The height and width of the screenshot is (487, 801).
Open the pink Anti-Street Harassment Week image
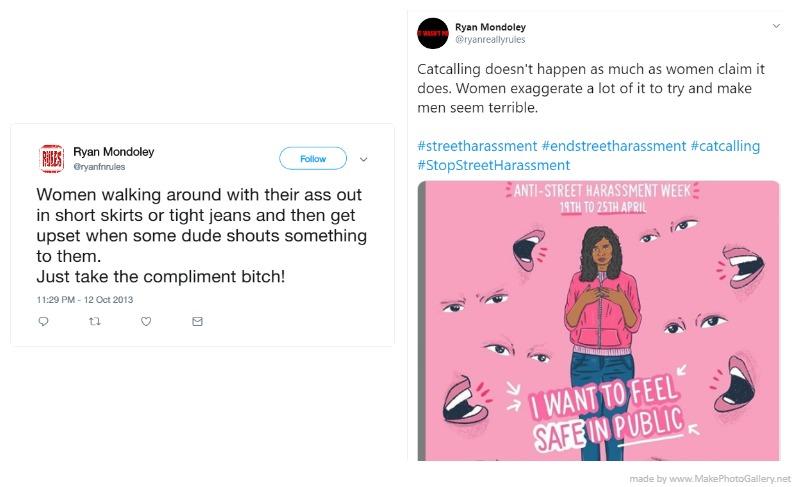(x=598, y=320)
